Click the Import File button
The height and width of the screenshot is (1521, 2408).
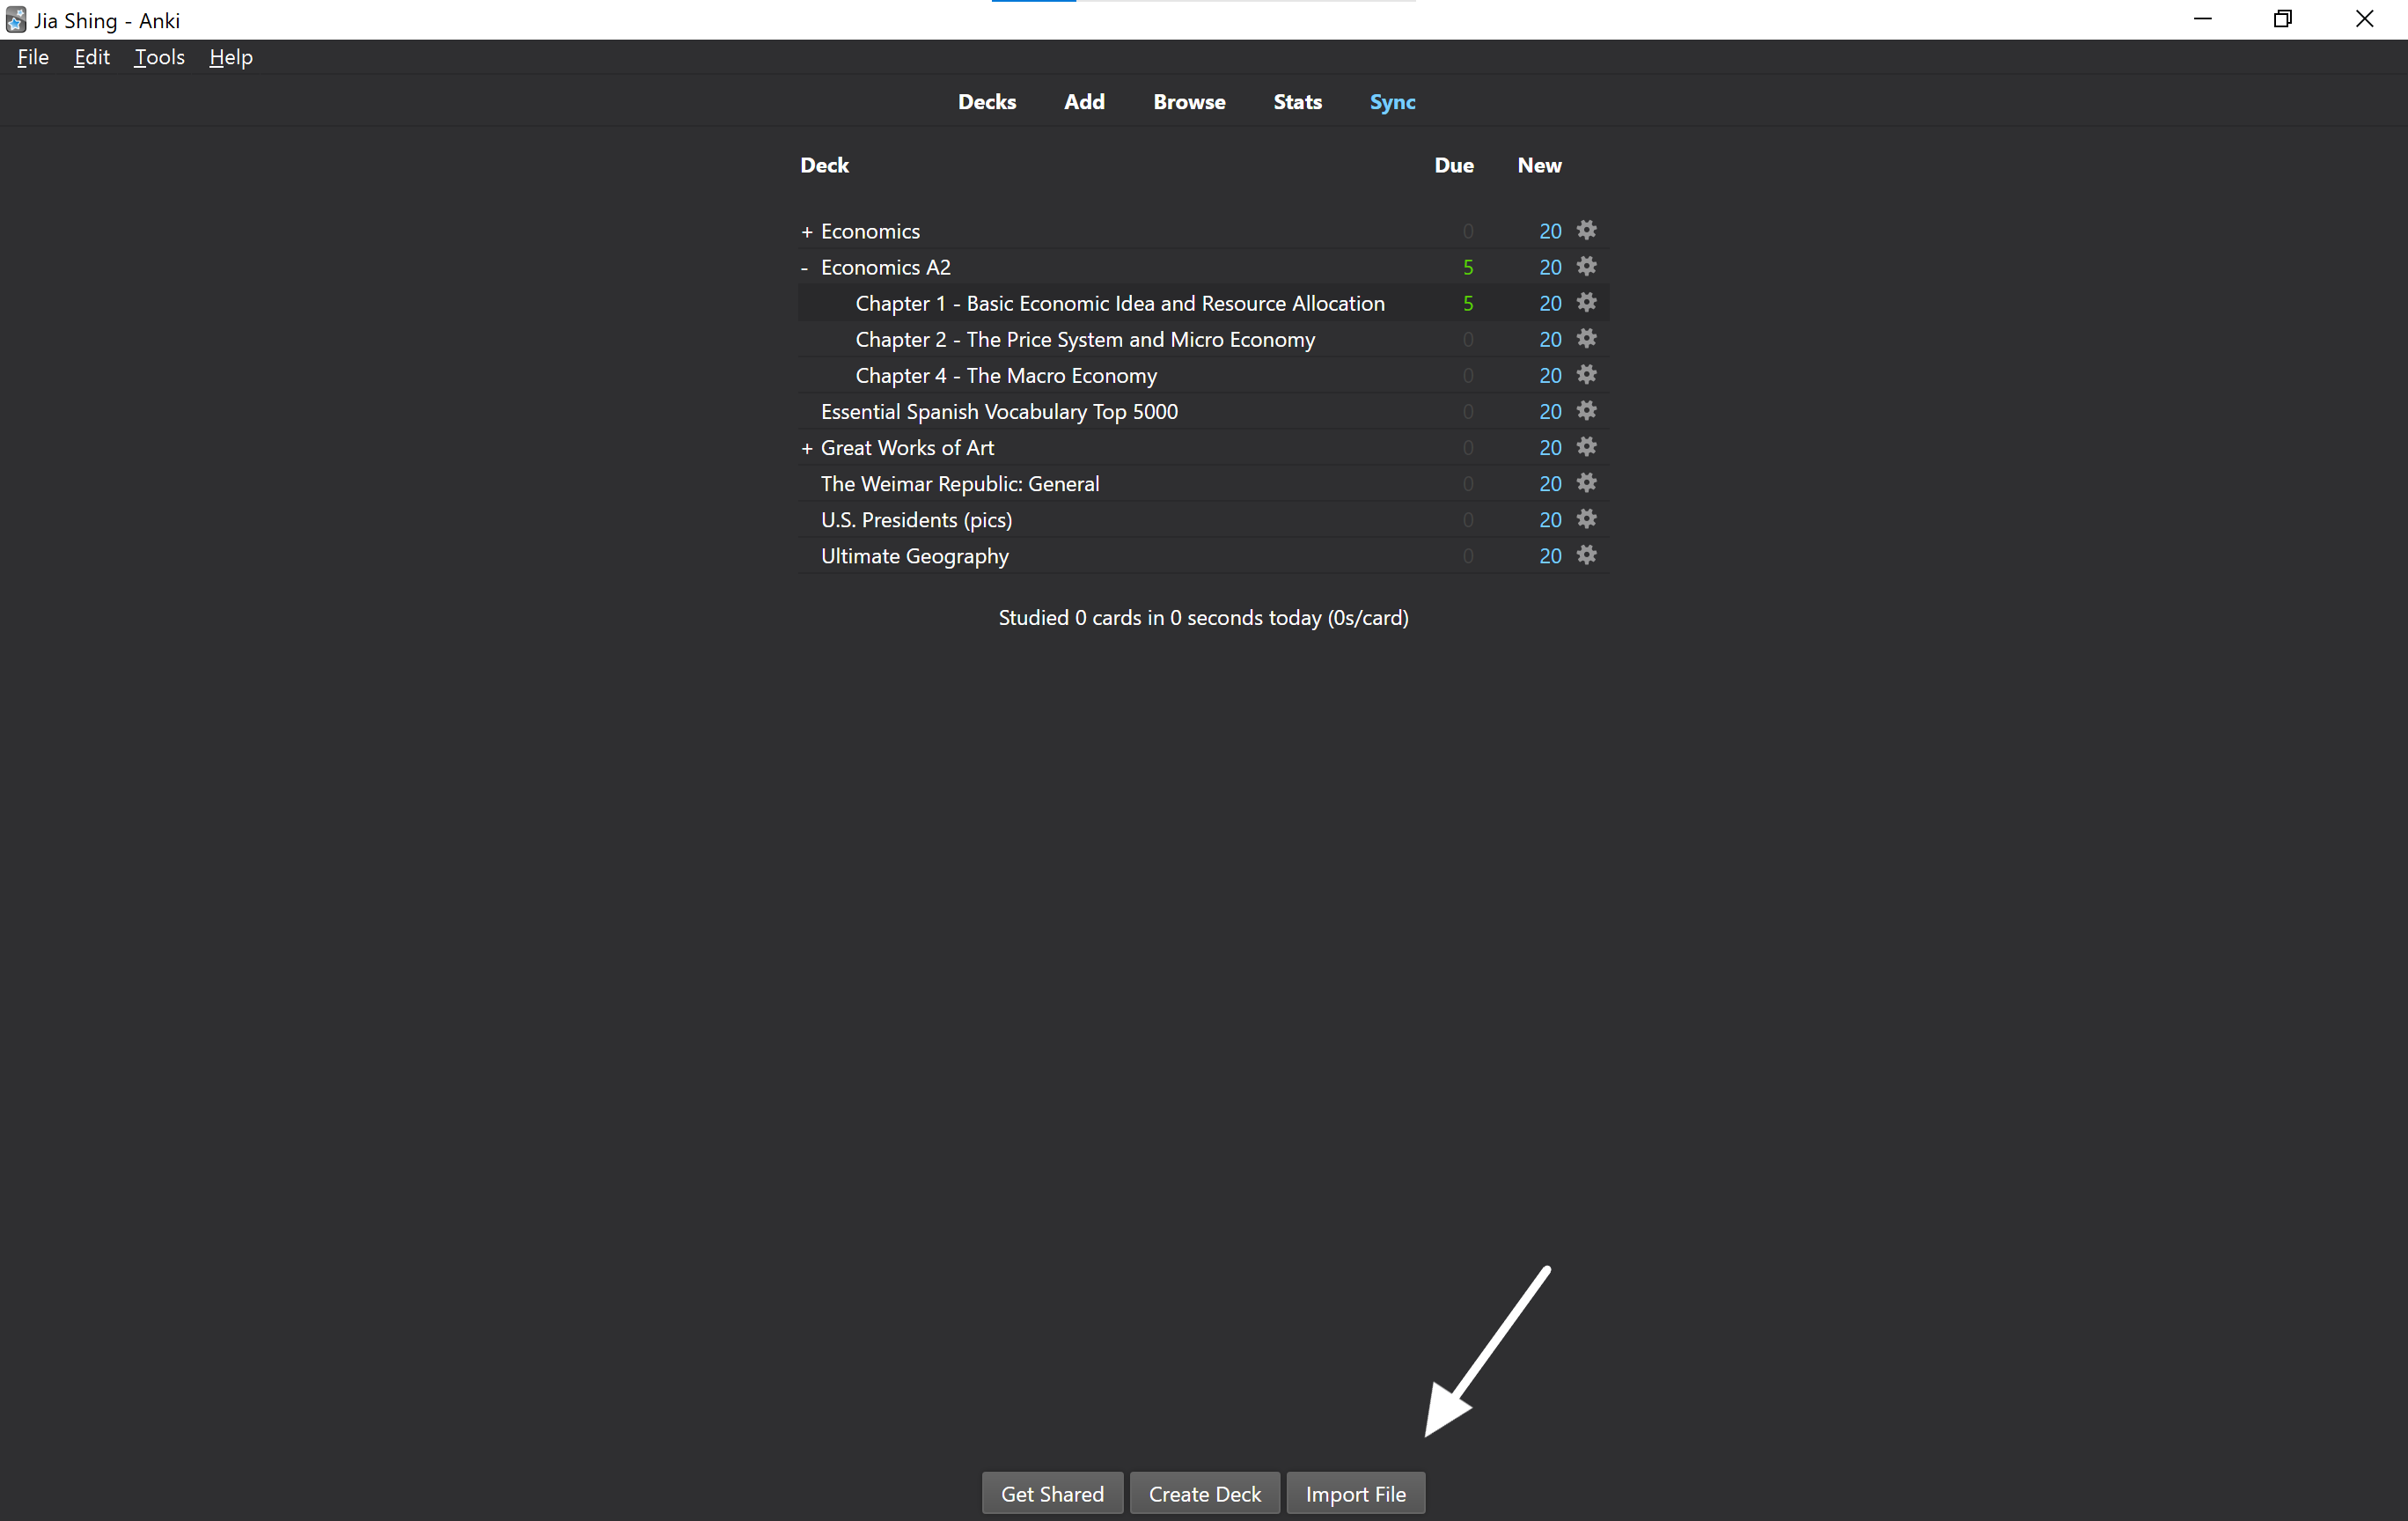tap(1355, 1493)
